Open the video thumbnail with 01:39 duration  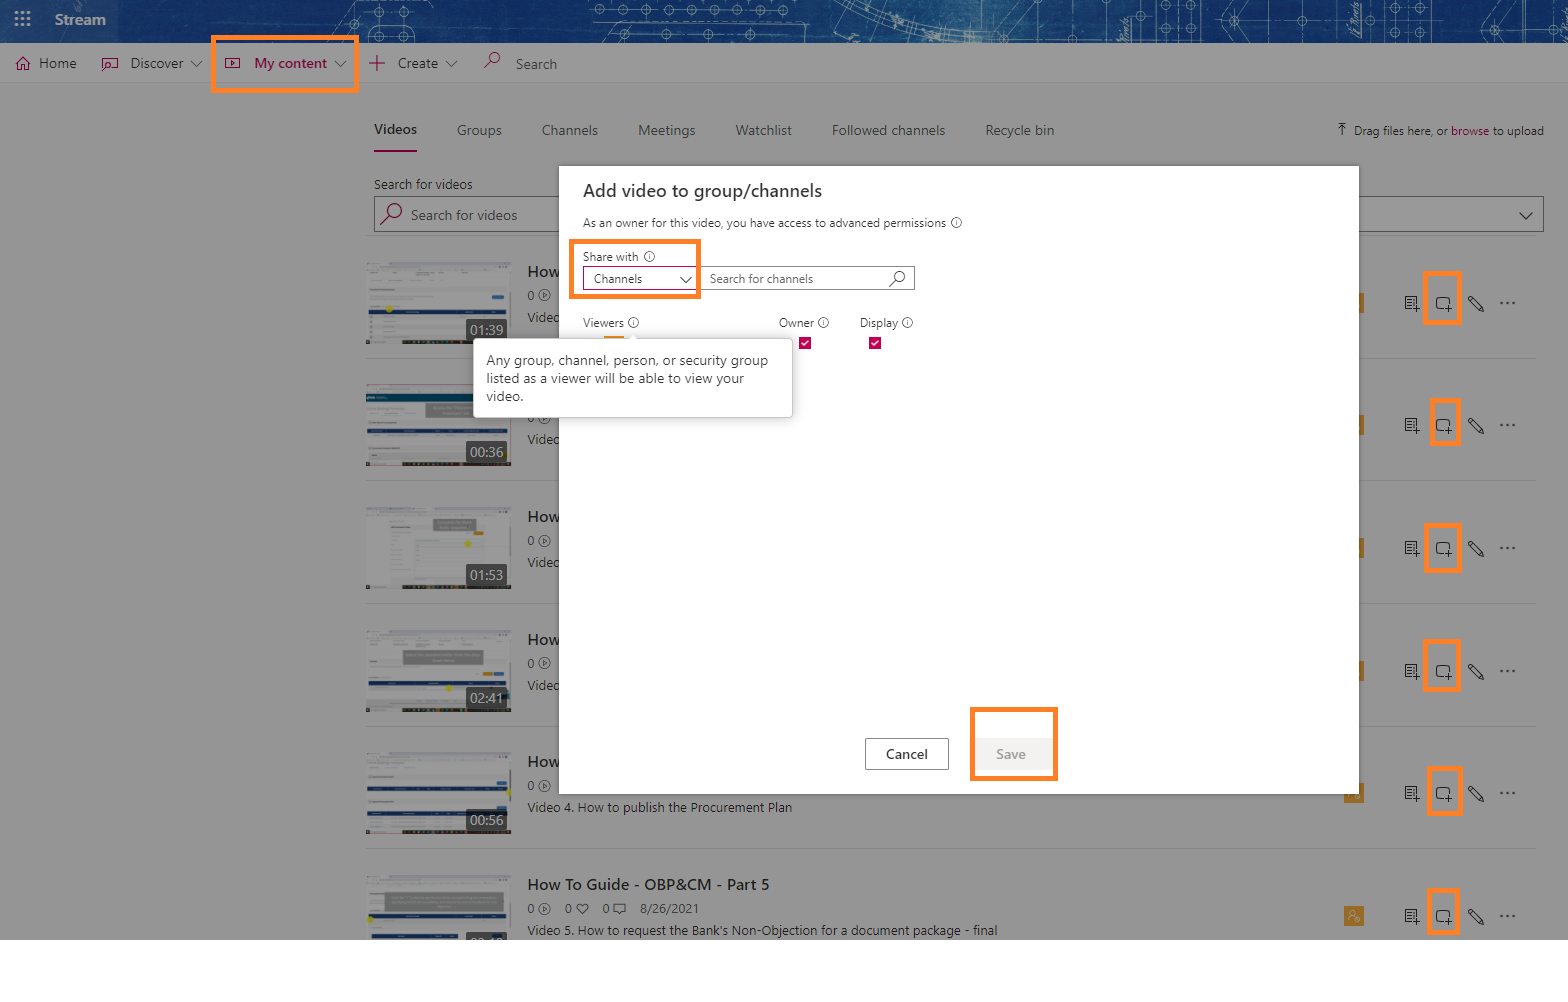point(438,302)
